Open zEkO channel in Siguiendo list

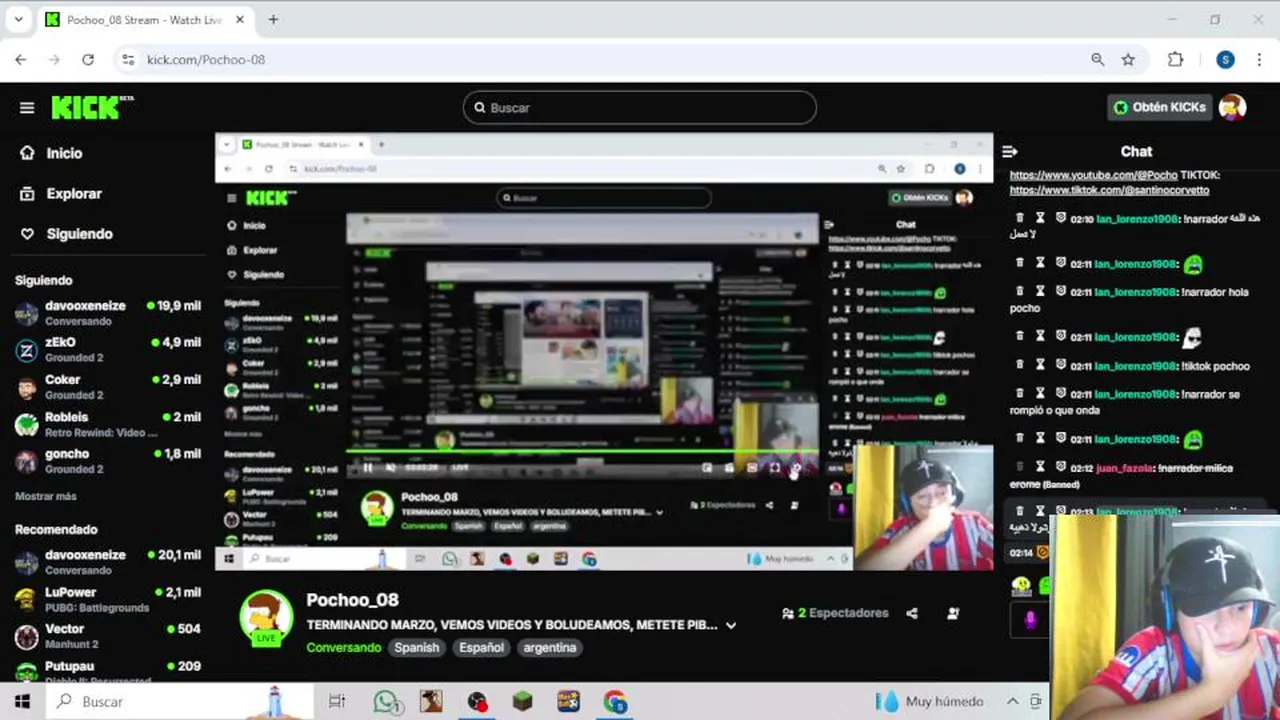(107, 349)
